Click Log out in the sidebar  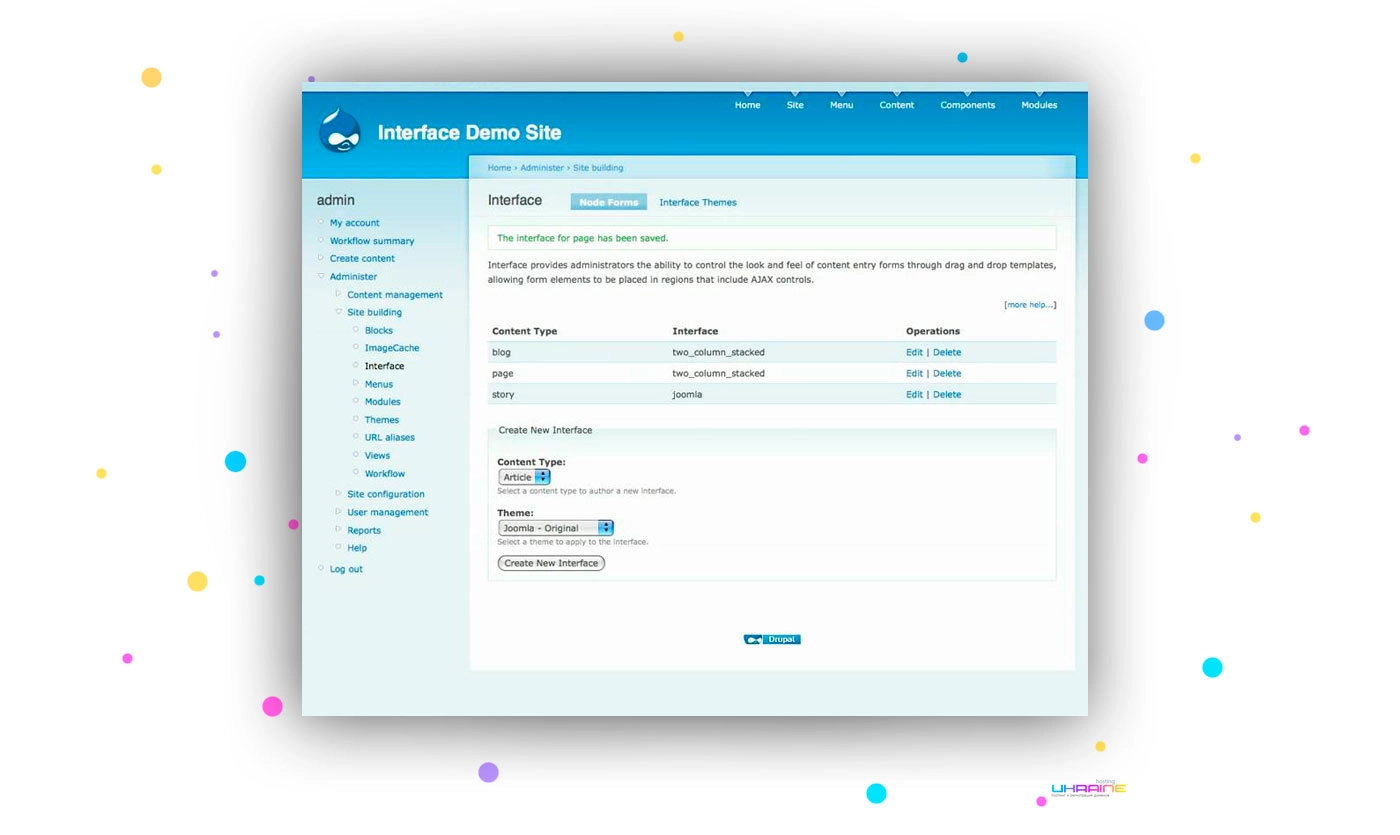[346, 569]
